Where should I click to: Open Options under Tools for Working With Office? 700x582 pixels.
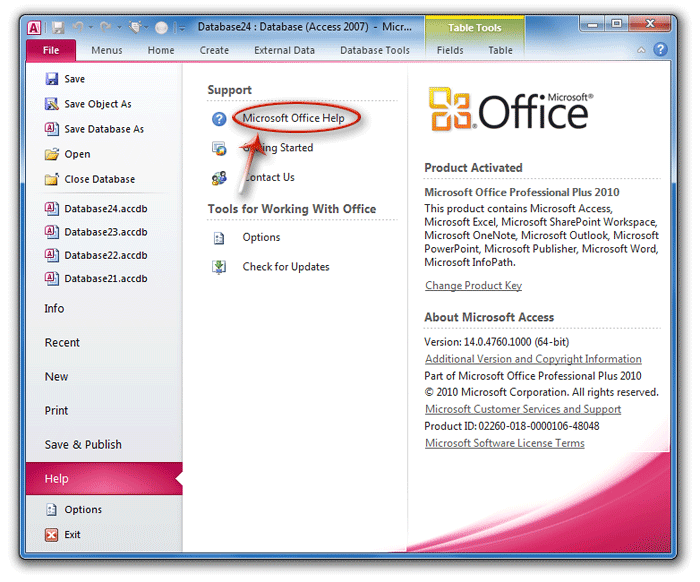tap(262, 237)
